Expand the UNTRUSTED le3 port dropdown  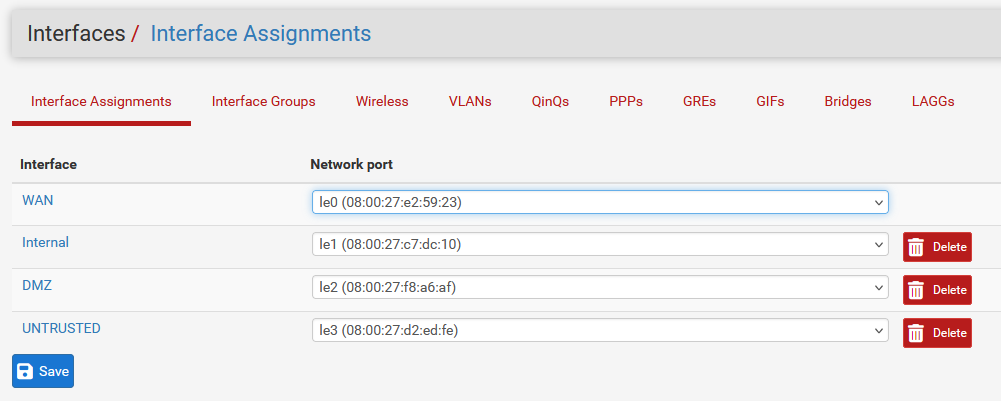[600, 329]
